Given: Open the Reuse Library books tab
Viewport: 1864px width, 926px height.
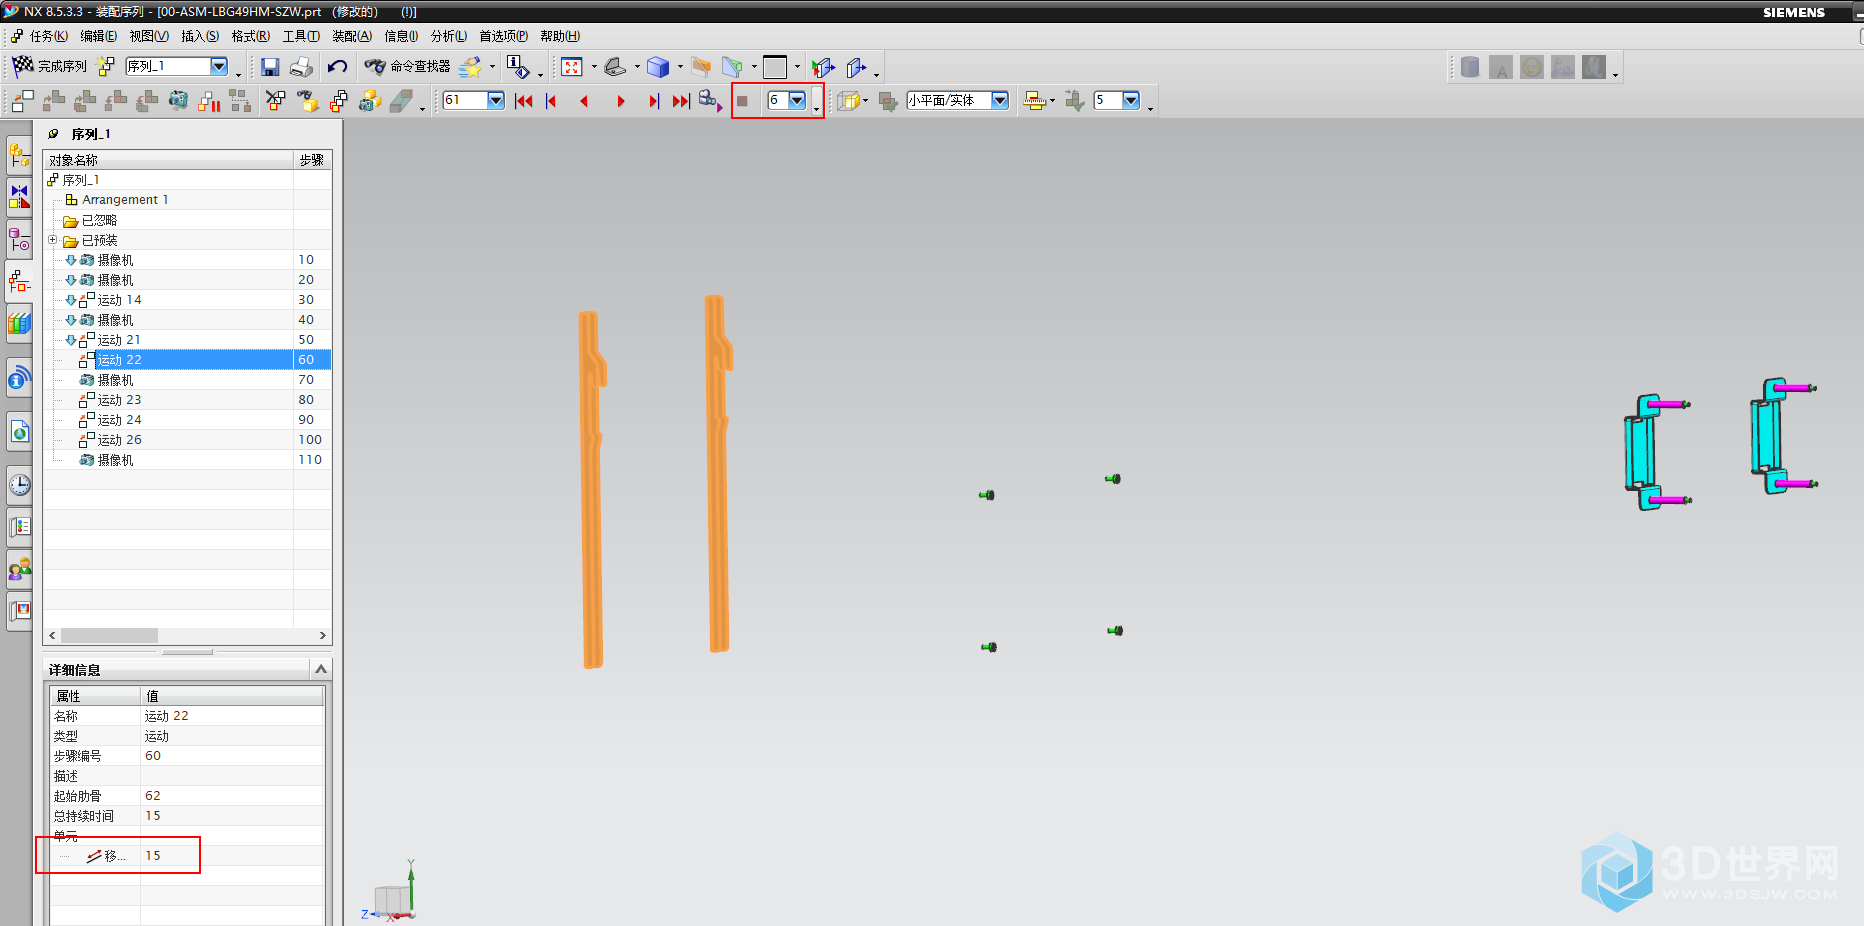Looking at the screenshot, I should coord(19,323).
